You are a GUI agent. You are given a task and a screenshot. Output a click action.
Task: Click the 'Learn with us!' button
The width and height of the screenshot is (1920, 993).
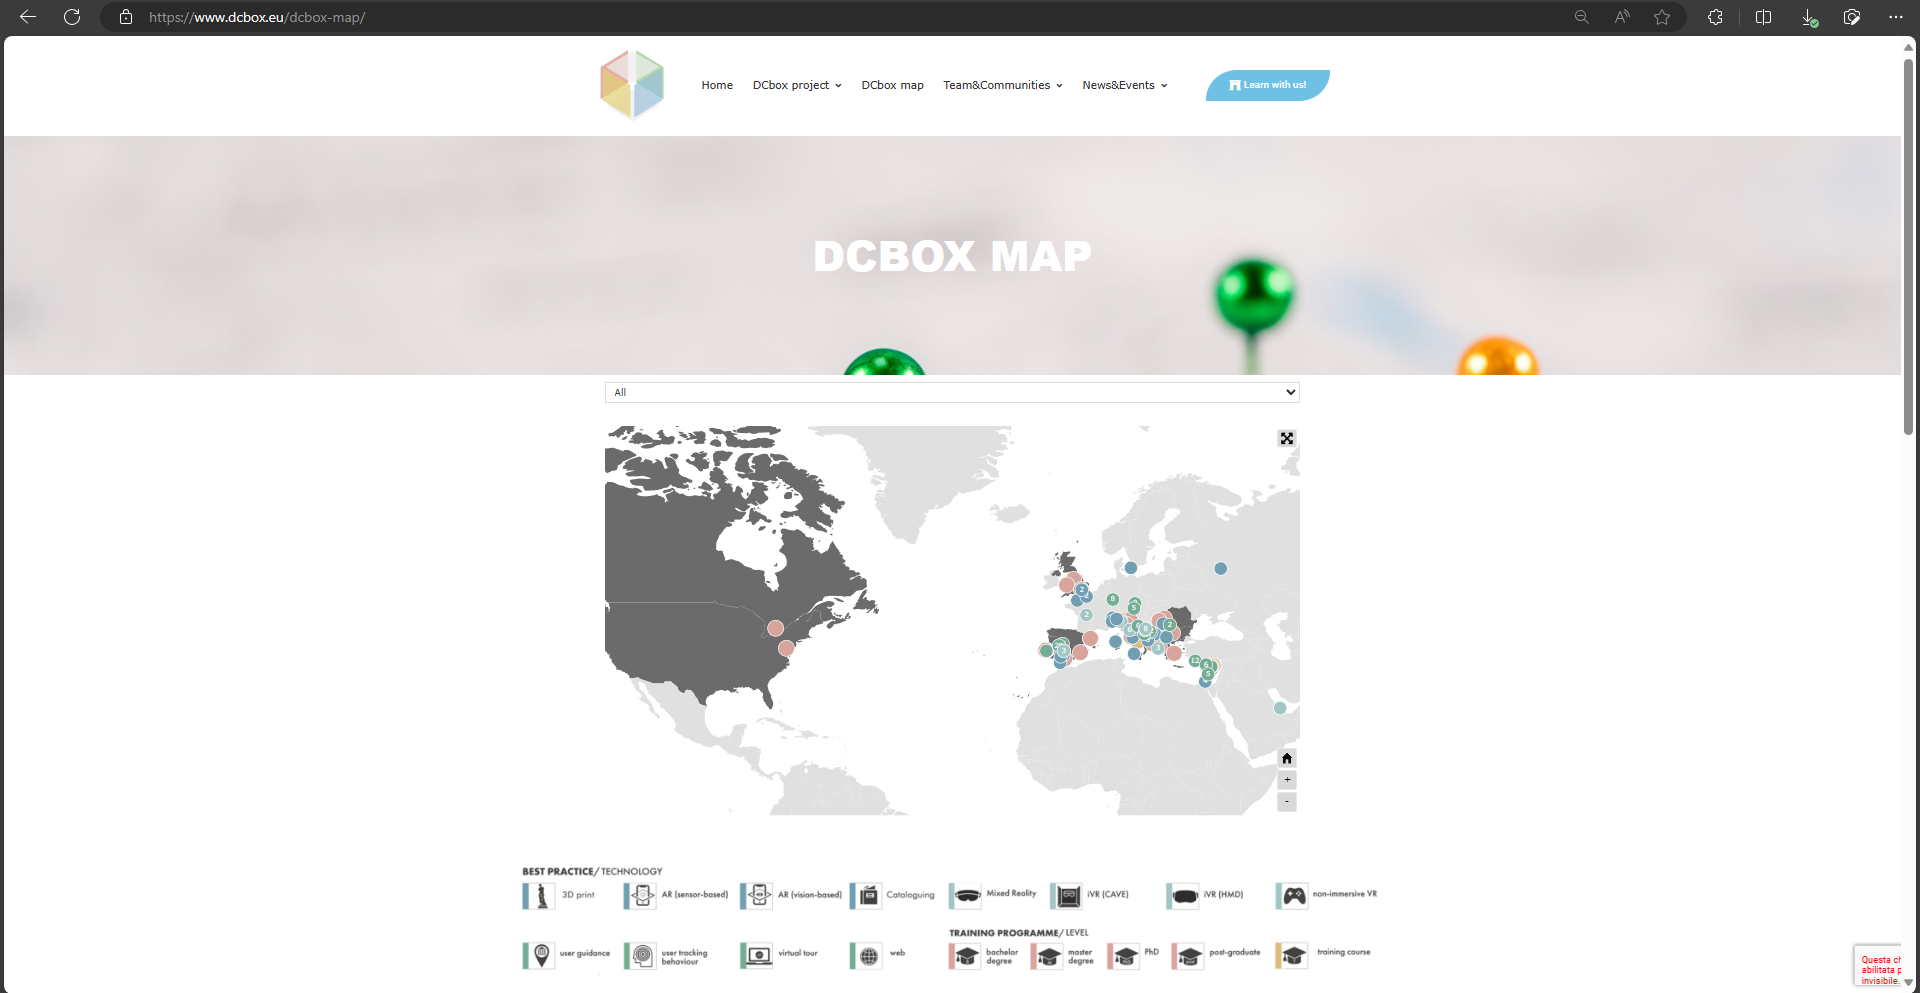[1268, 85]
